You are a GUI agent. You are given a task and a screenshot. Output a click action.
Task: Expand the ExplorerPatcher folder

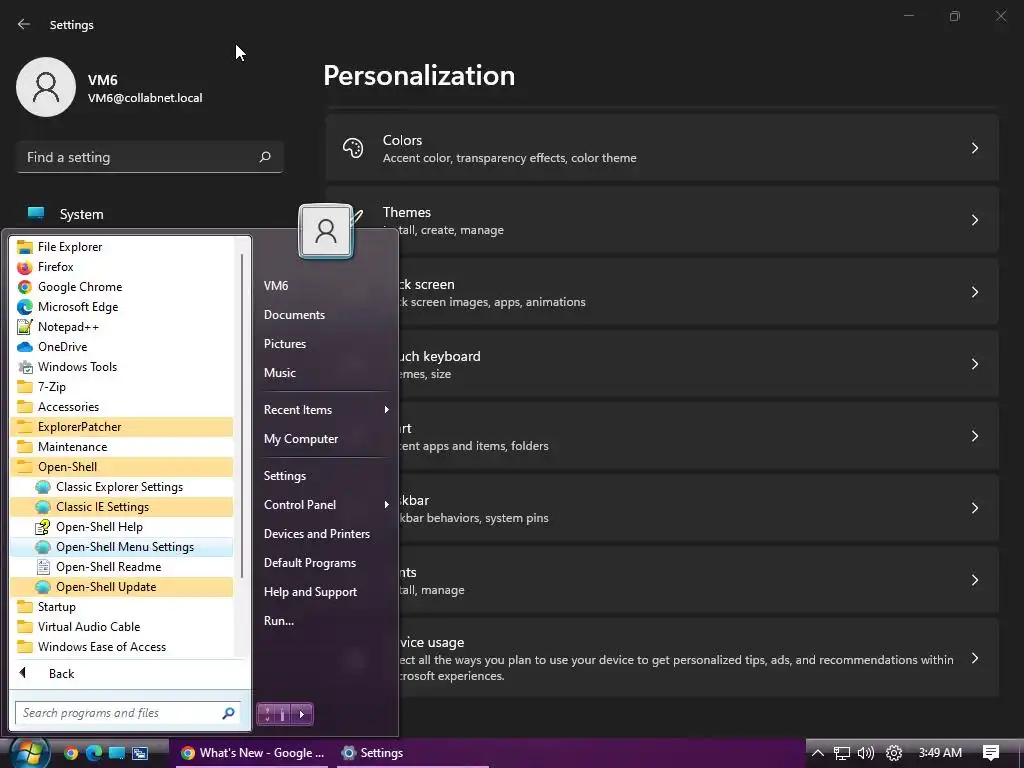[122, 427]
